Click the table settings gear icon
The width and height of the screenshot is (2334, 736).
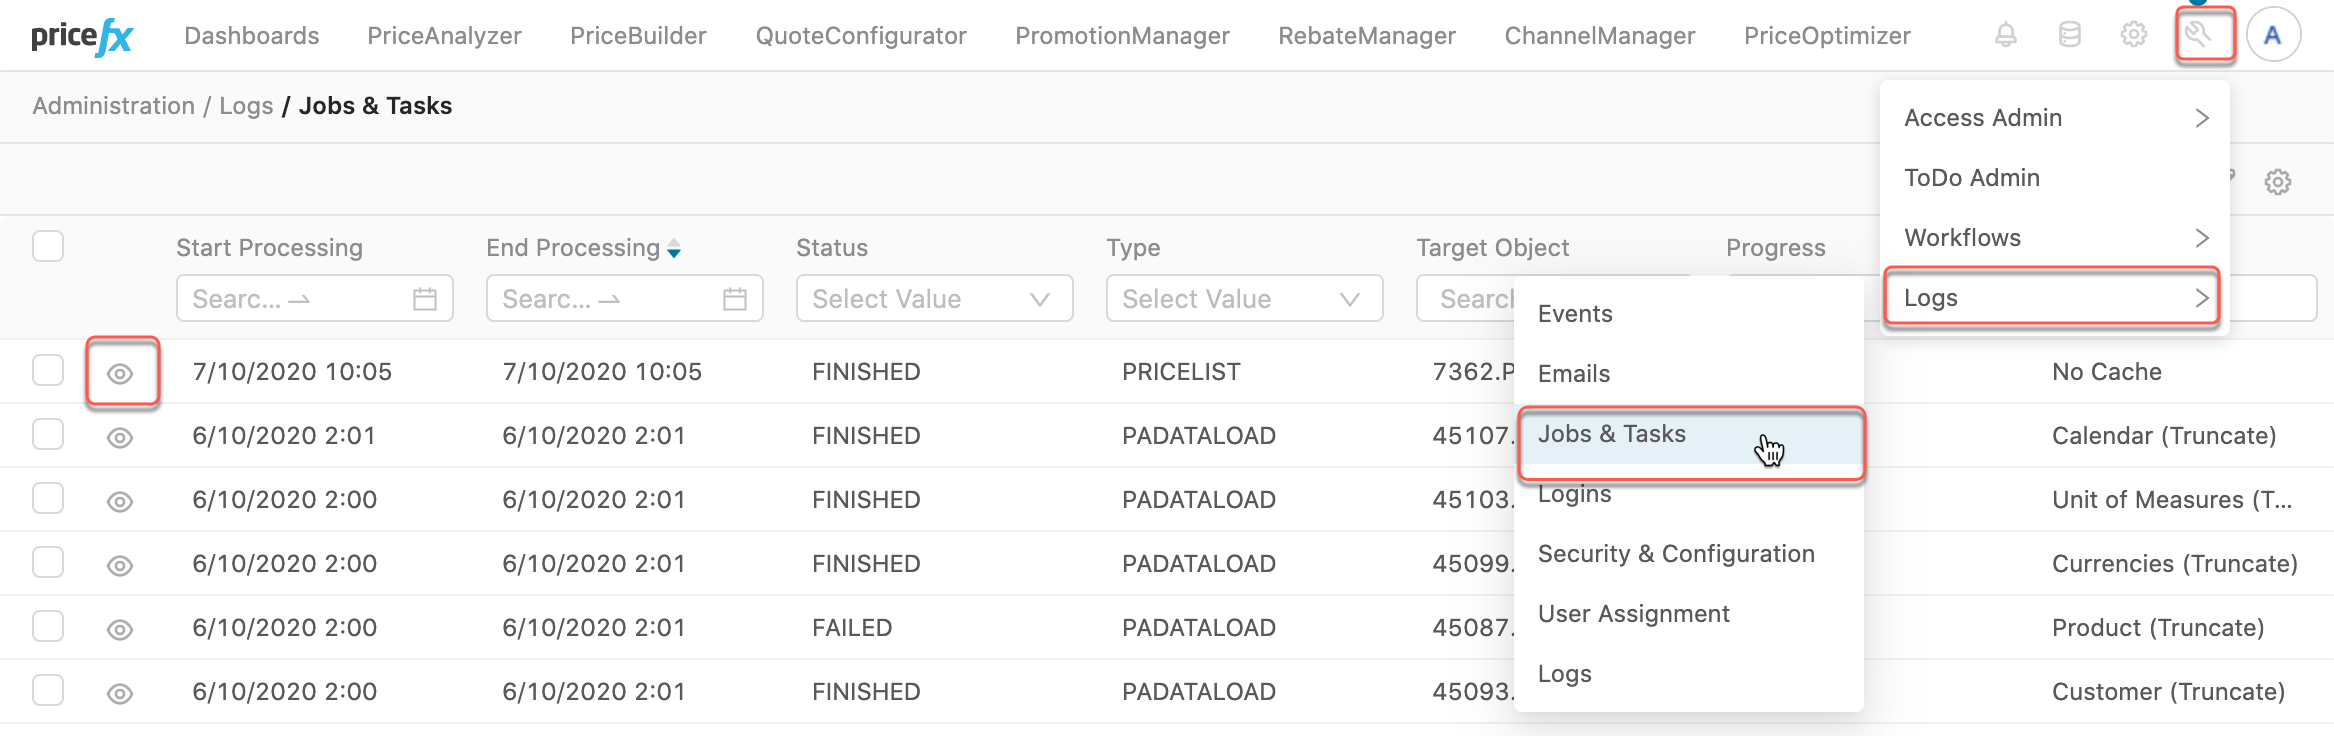pos(2277,182)
